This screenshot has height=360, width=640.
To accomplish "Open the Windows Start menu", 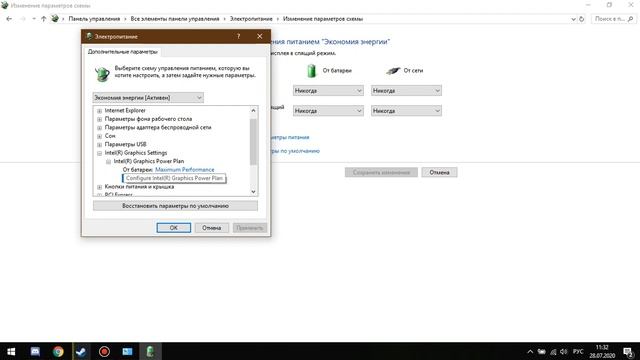I will (x=11, y=351).
